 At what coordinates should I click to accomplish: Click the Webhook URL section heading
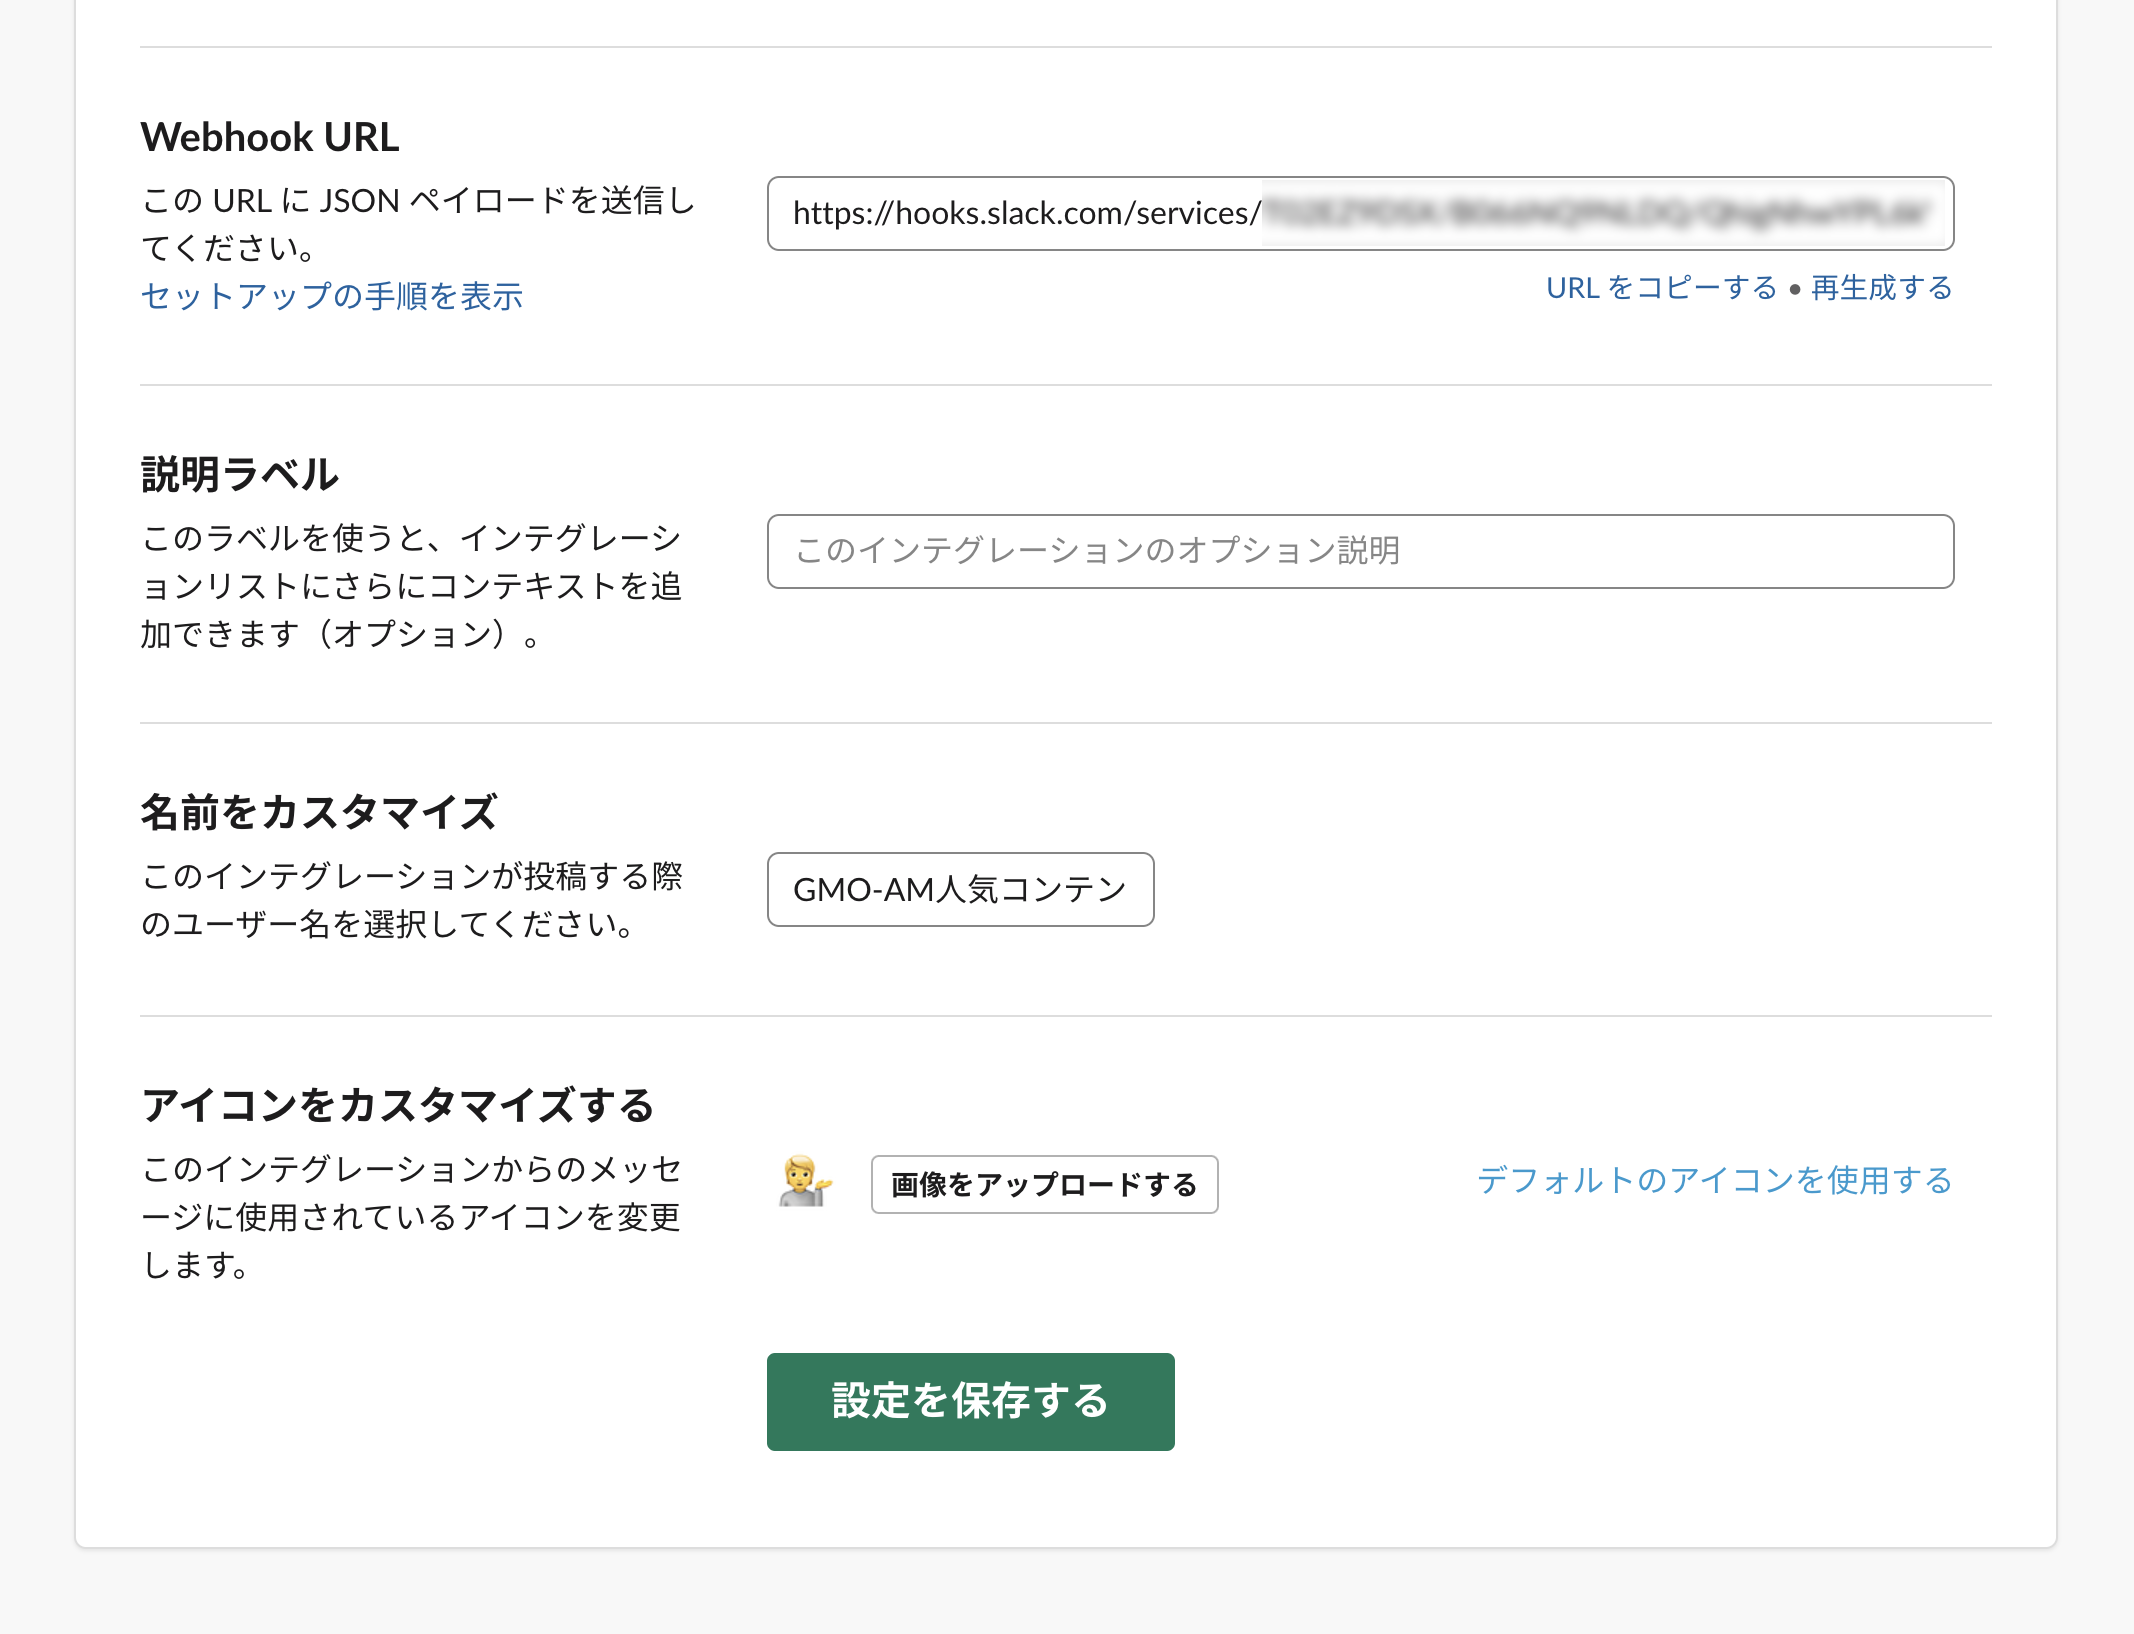(x=270, y=138)
